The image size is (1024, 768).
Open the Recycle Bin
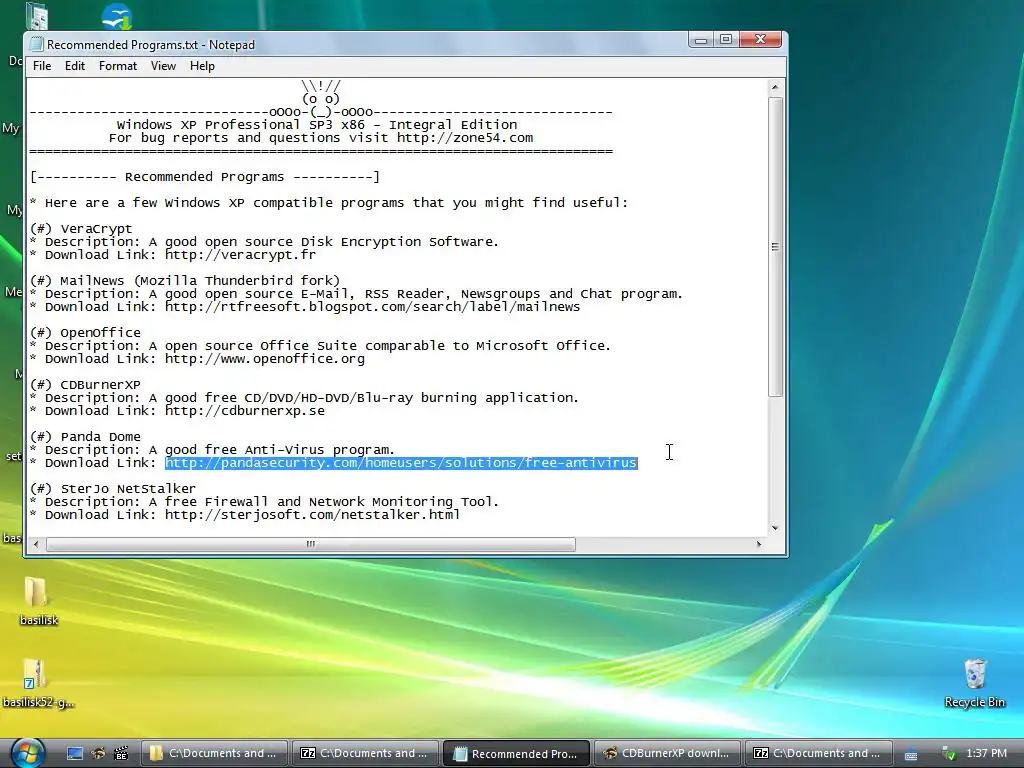[x=974, y=683]
